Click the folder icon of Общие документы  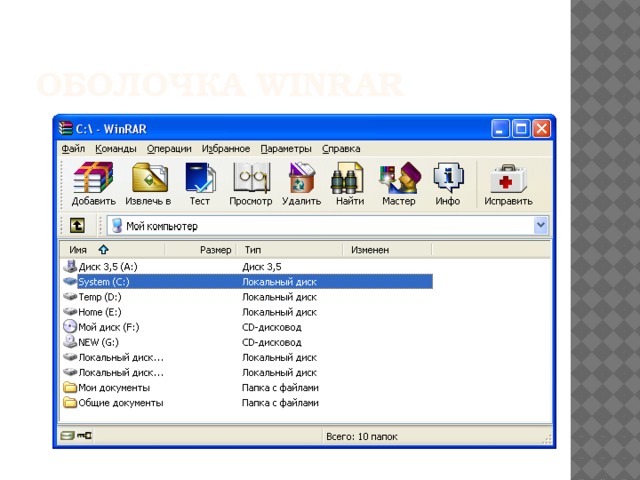point(70,402)
